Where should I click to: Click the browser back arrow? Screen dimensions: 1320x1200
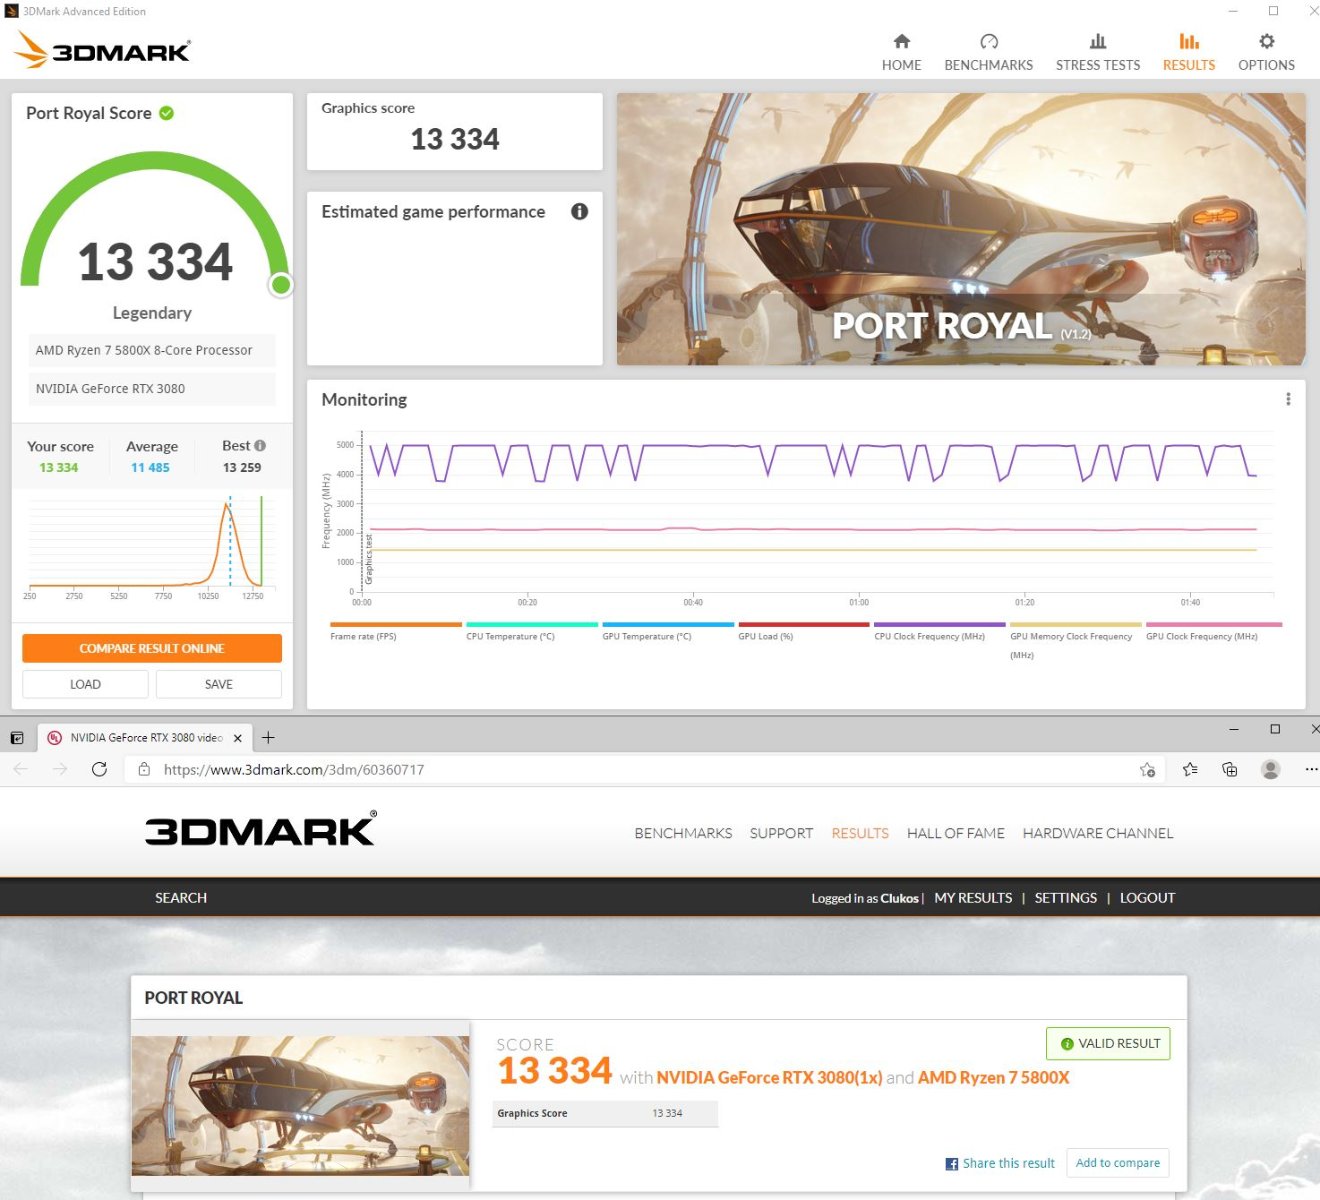point(21,769)
